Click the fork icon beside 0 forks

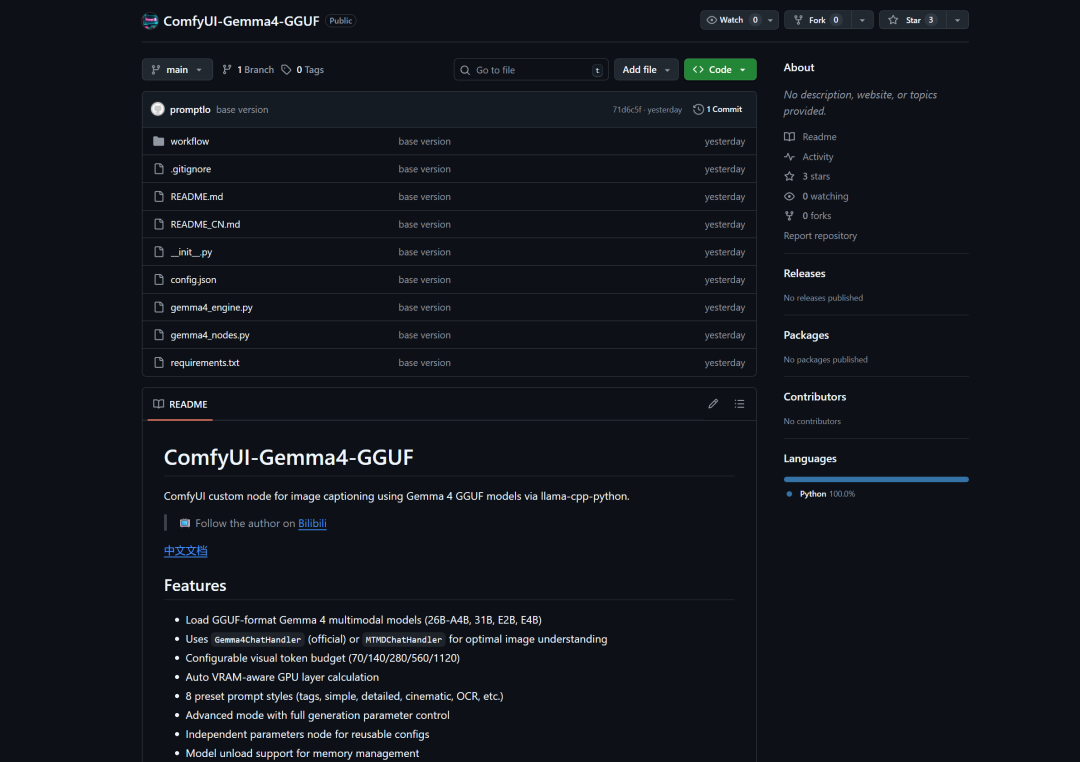click(x=789, y=216)
